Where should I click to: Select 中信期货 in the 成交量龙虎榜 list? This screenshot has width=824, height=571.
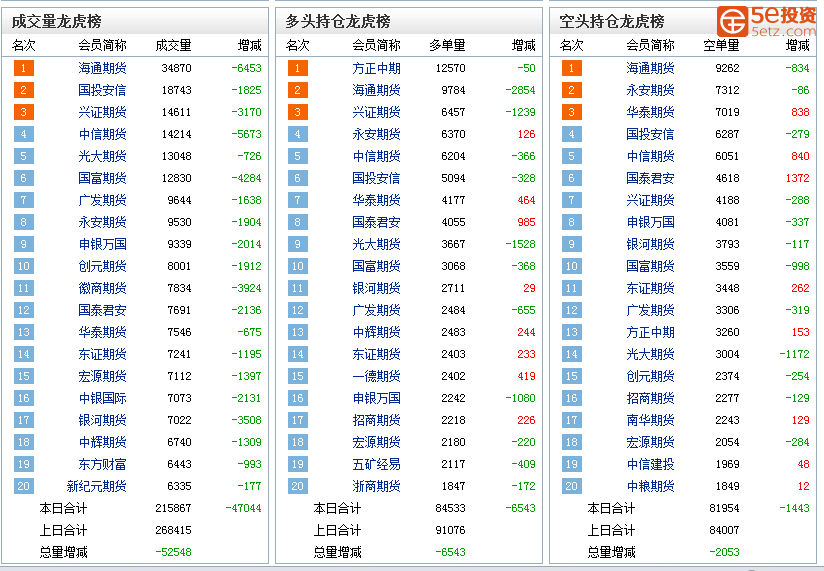[x=102, y=134]
